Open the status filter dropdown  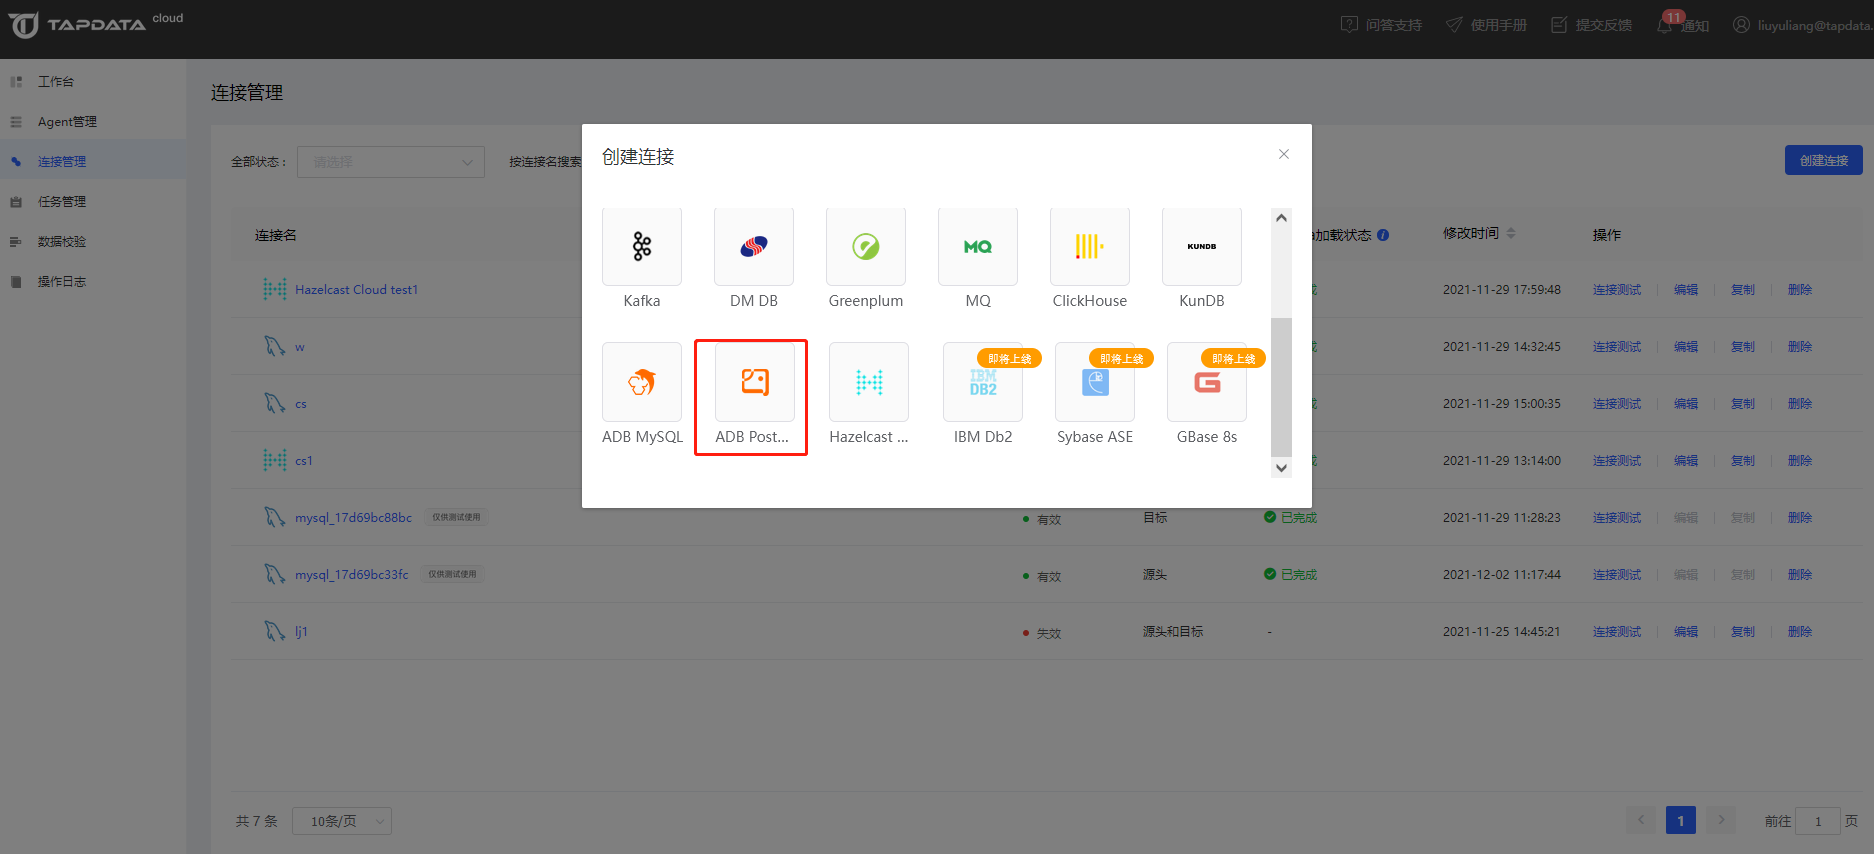[x=390, y=162]
